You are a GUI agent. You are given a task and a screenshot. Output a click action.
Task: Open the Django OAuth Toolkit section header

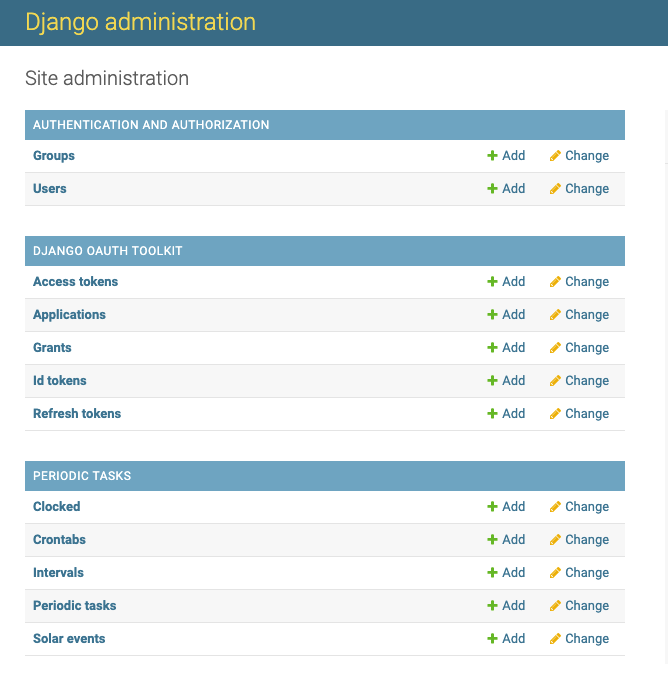tap(107, 251)
